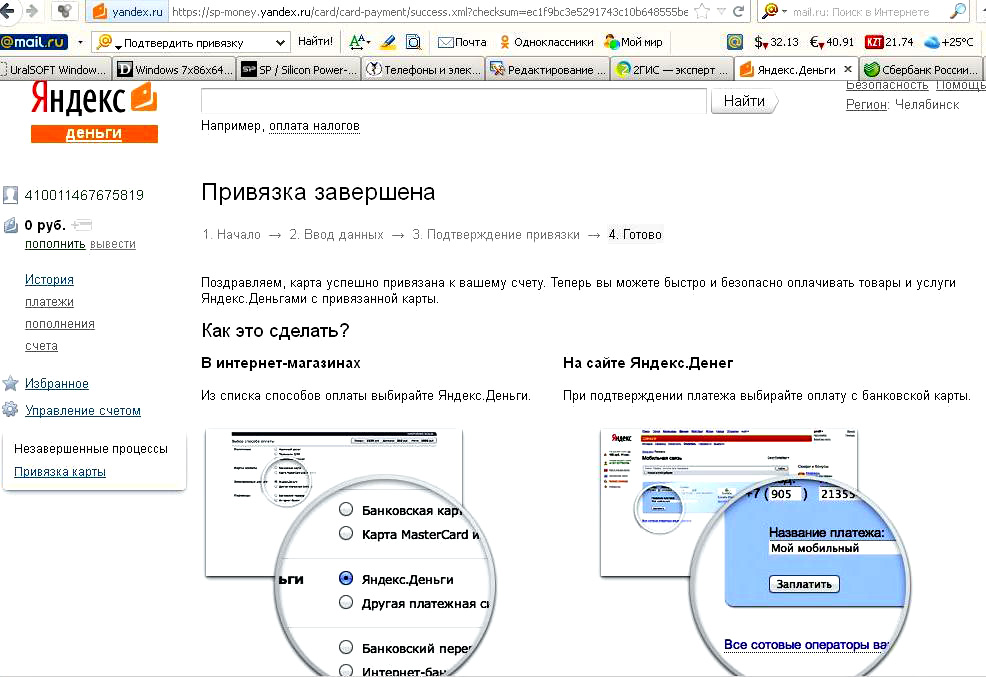This screenshot has width=986, height=677.
Task: Switch to the SP / Silicon Power tab
Action: [x=300, y=70]
